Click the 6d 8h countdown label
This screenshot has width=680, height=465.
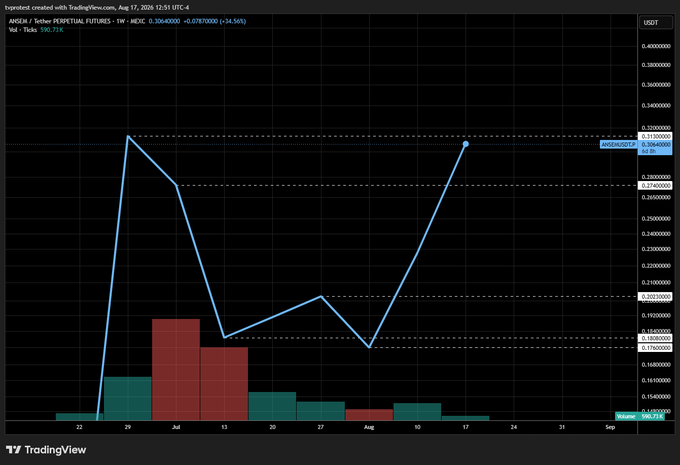tap(649, 151)
